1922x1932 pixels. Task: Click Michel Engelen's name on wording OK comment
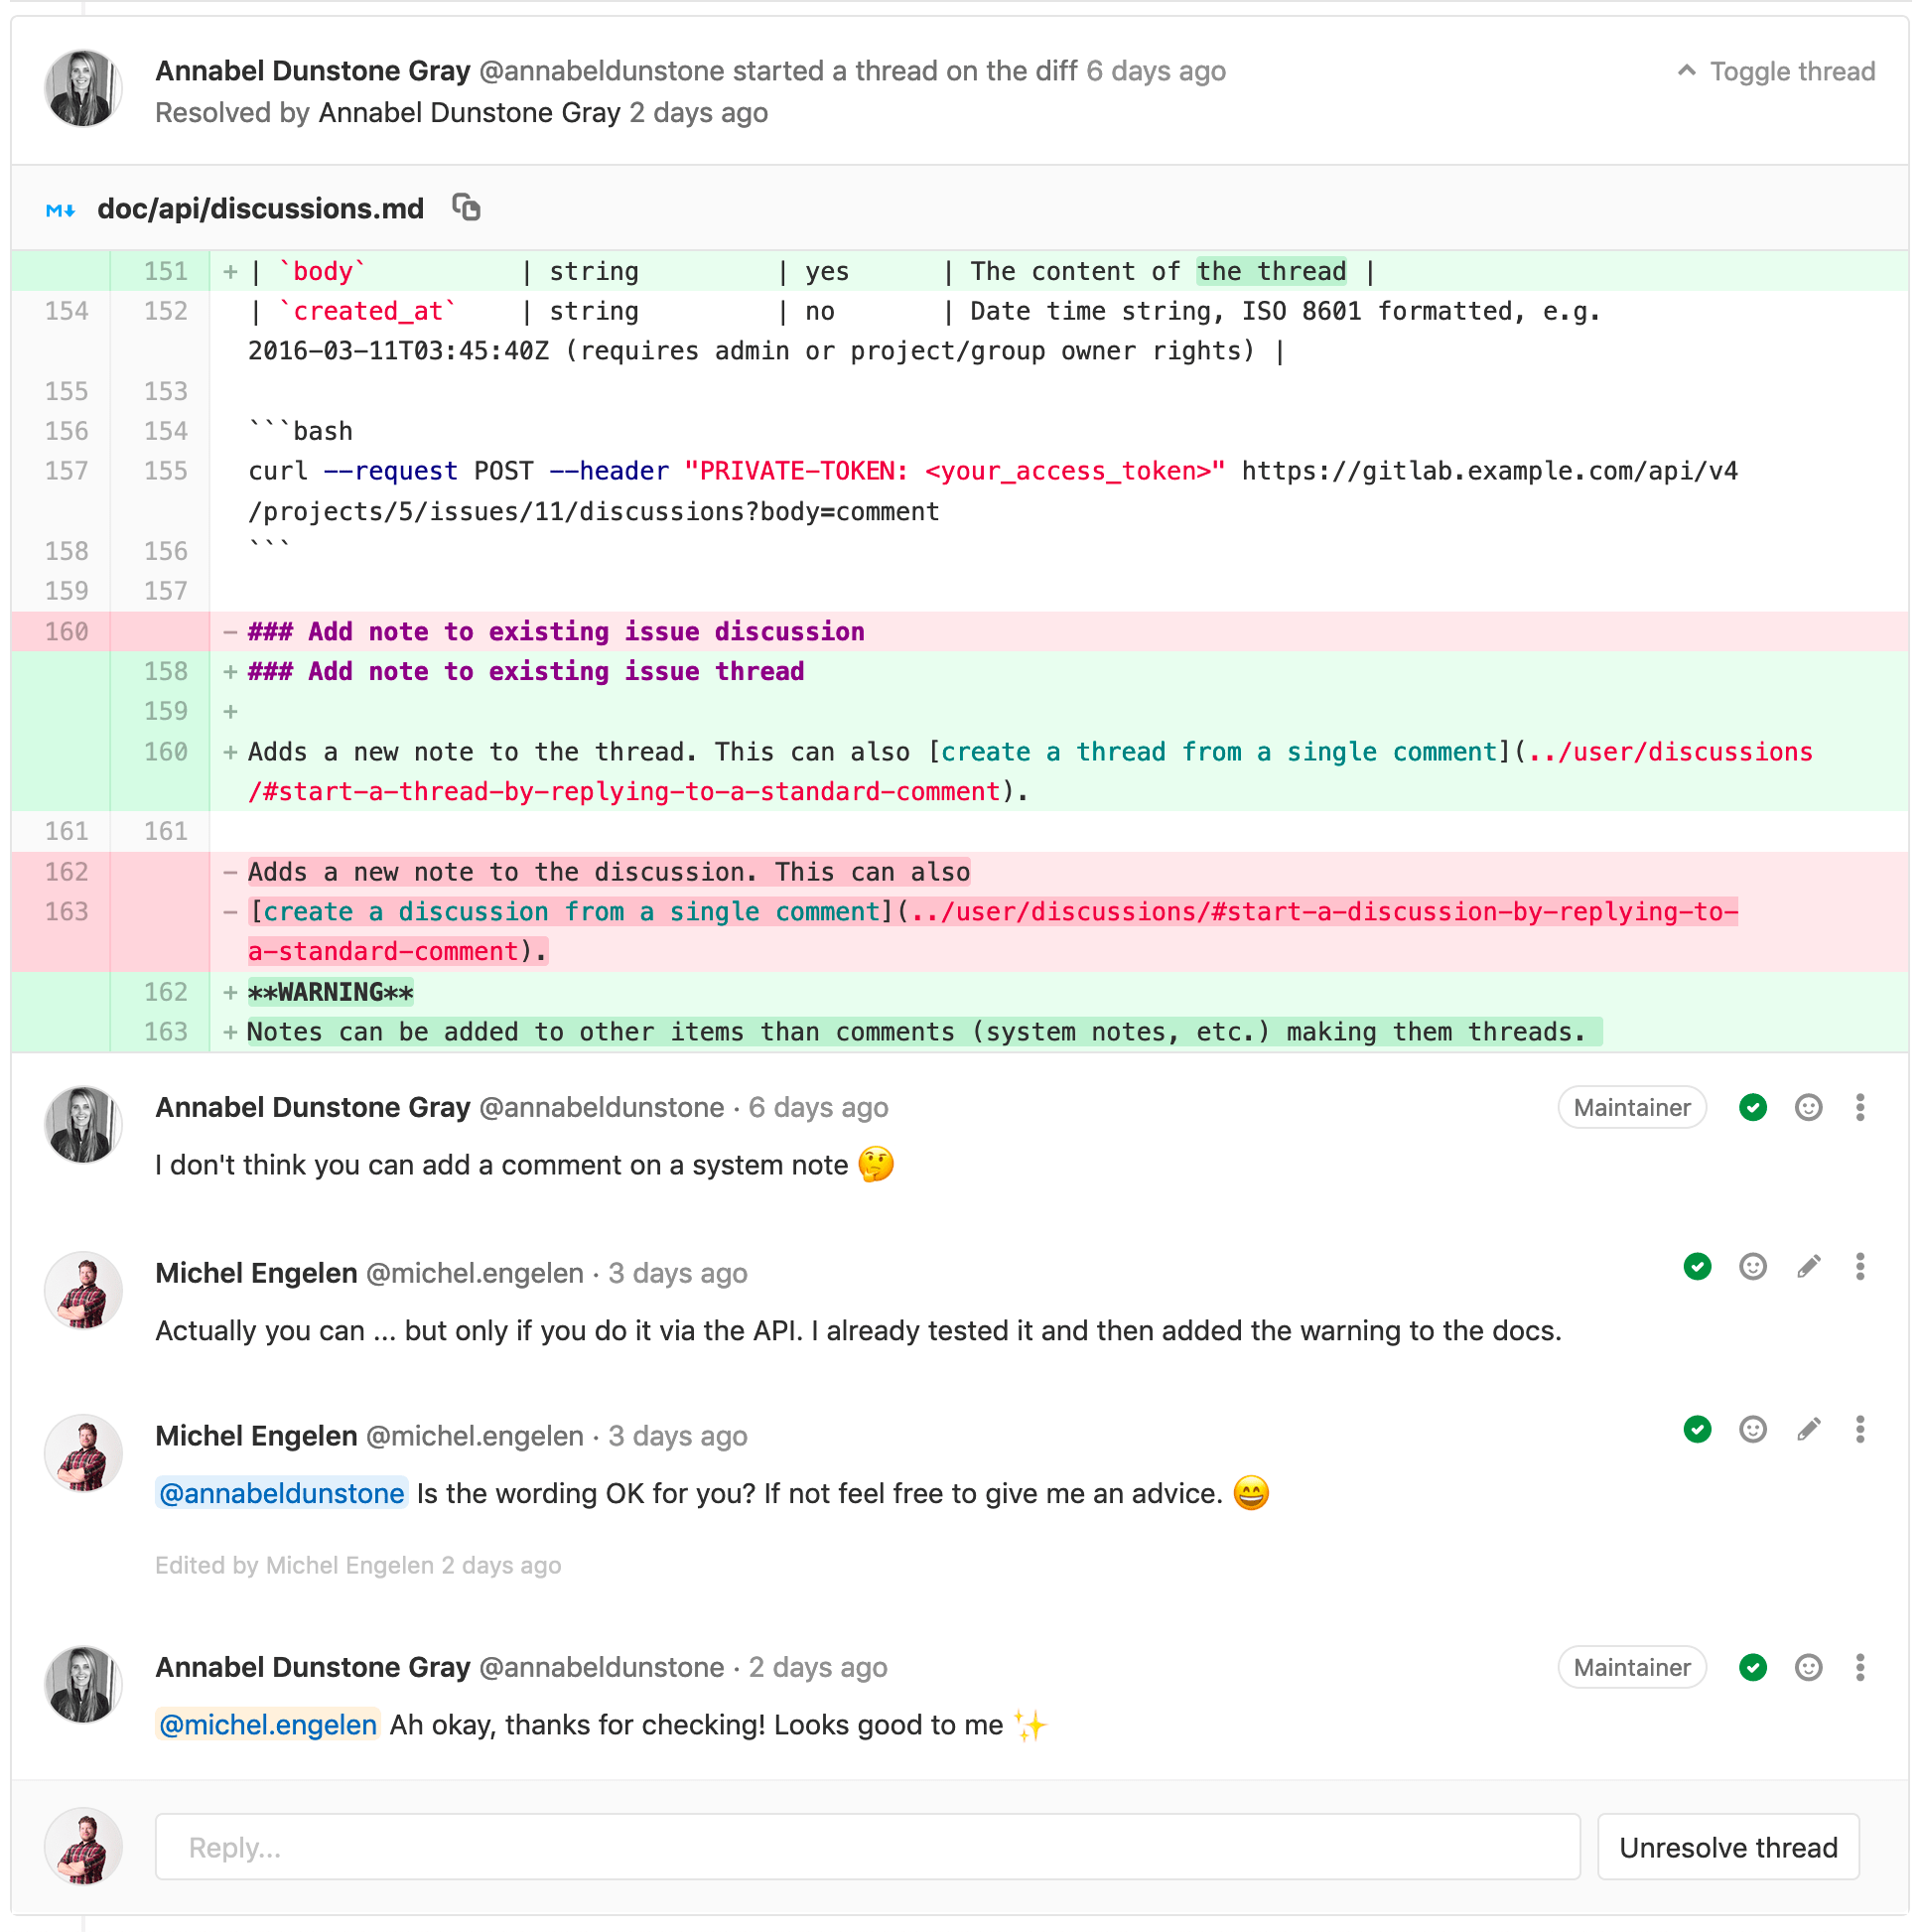[256, 1437]
